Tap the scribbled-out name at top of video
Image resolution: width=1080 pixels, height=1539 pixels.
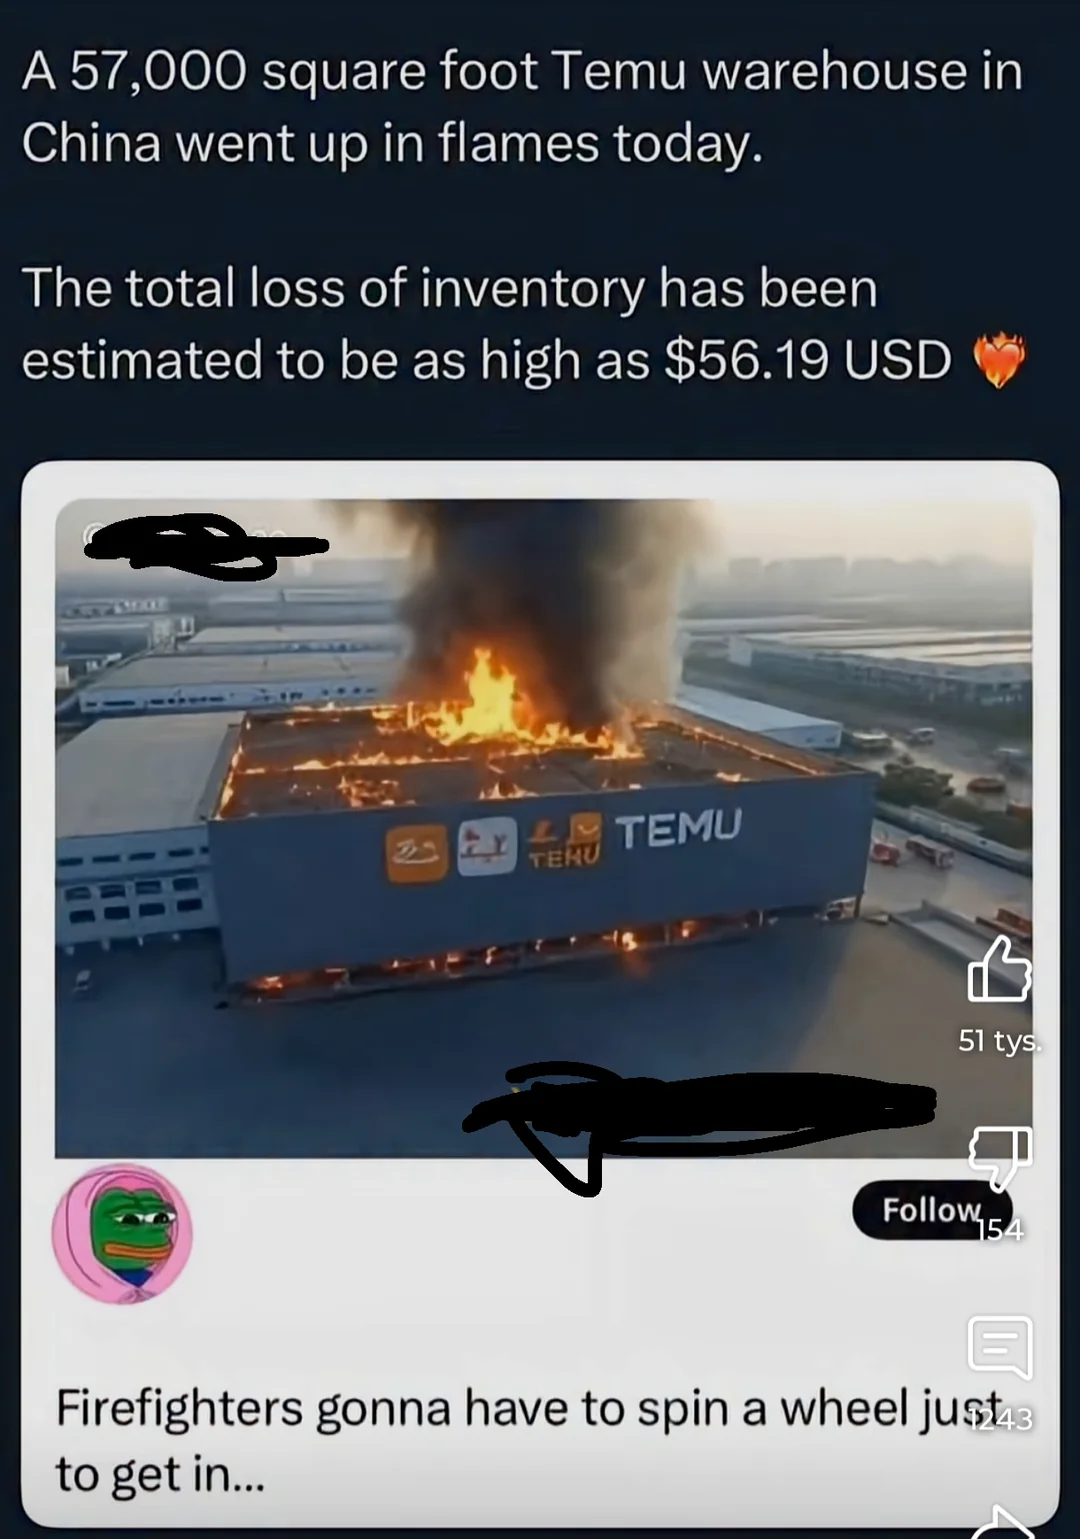coord(205,546)
